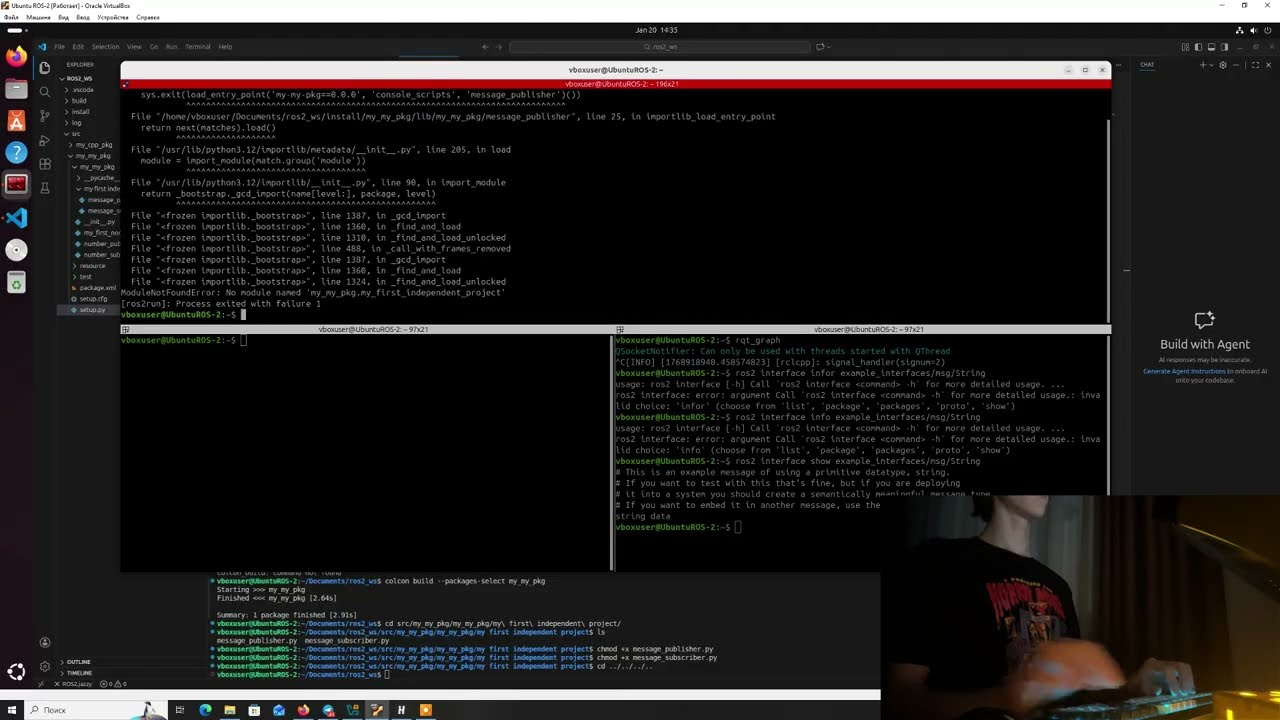Open chat settings gear in the Chat panel
The image size is (1280, 720).
click(1223, 65)
